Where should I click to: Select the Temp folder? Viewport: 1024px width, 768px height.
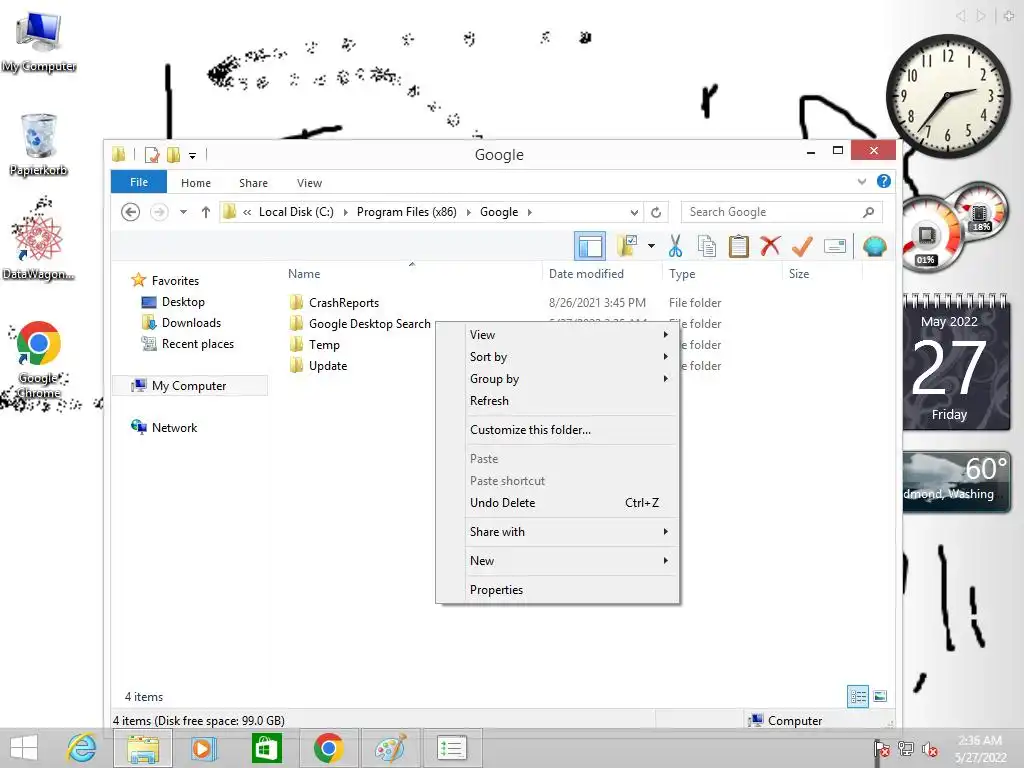(x=324, y=345)
